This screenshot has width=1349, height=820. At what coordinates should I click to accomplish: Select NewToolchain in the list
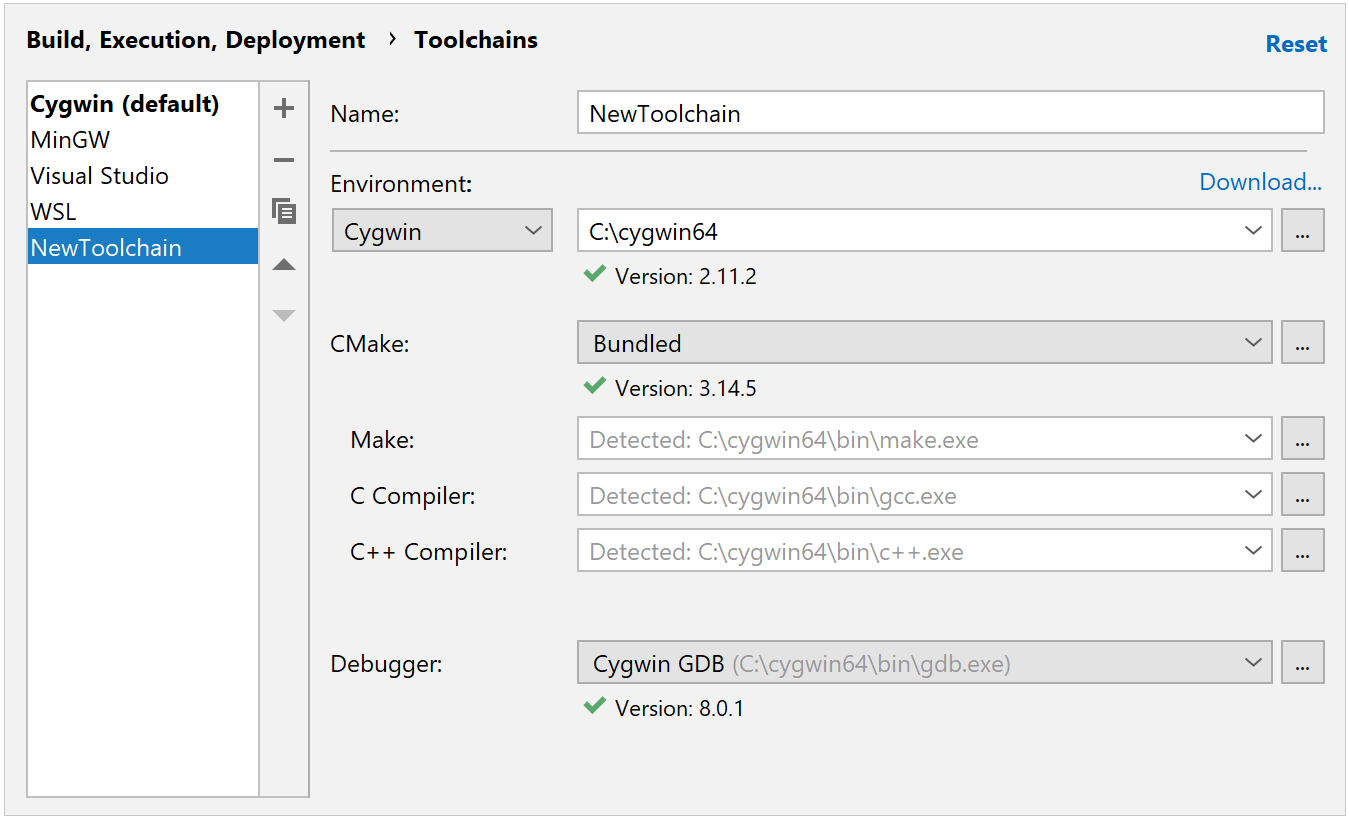[143, 247]
